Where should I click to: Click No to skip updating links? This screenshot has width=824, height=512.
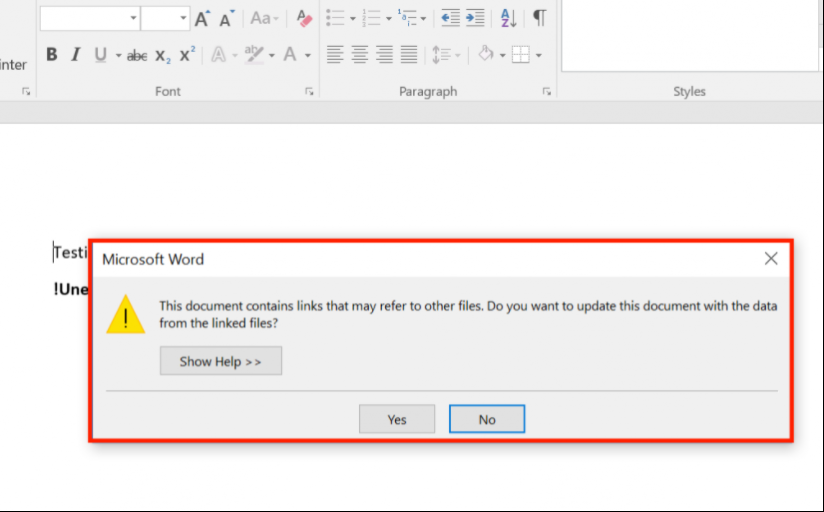click(487, 419)
